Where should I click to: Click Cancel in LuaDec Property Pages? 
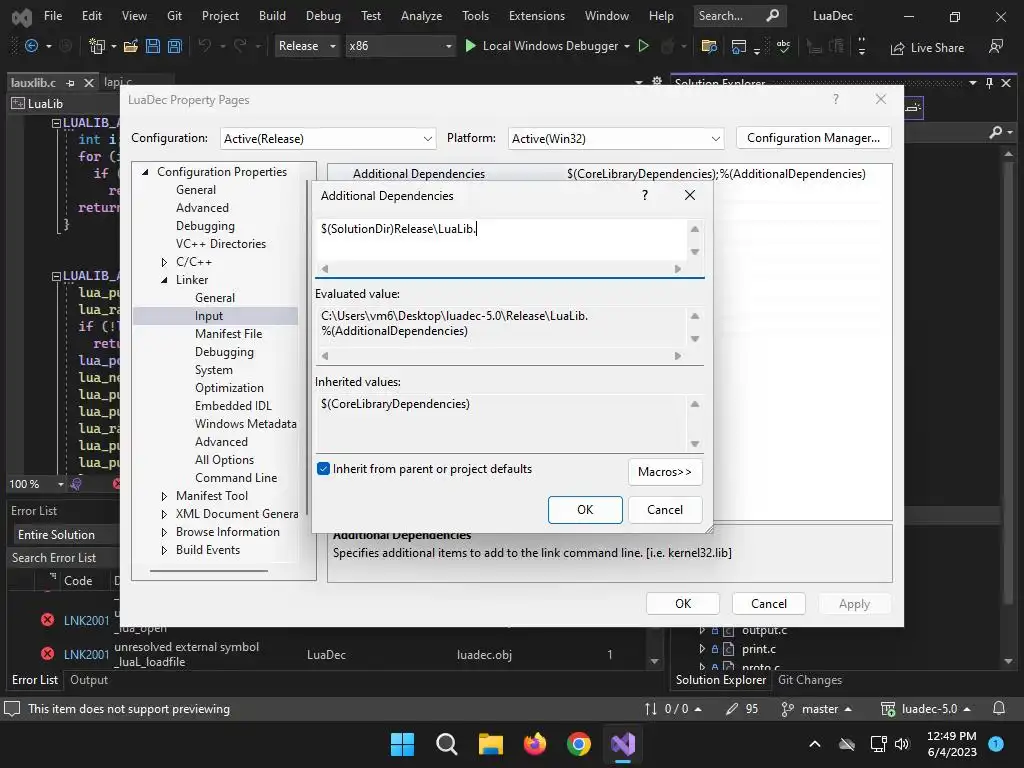pos(769,604)
